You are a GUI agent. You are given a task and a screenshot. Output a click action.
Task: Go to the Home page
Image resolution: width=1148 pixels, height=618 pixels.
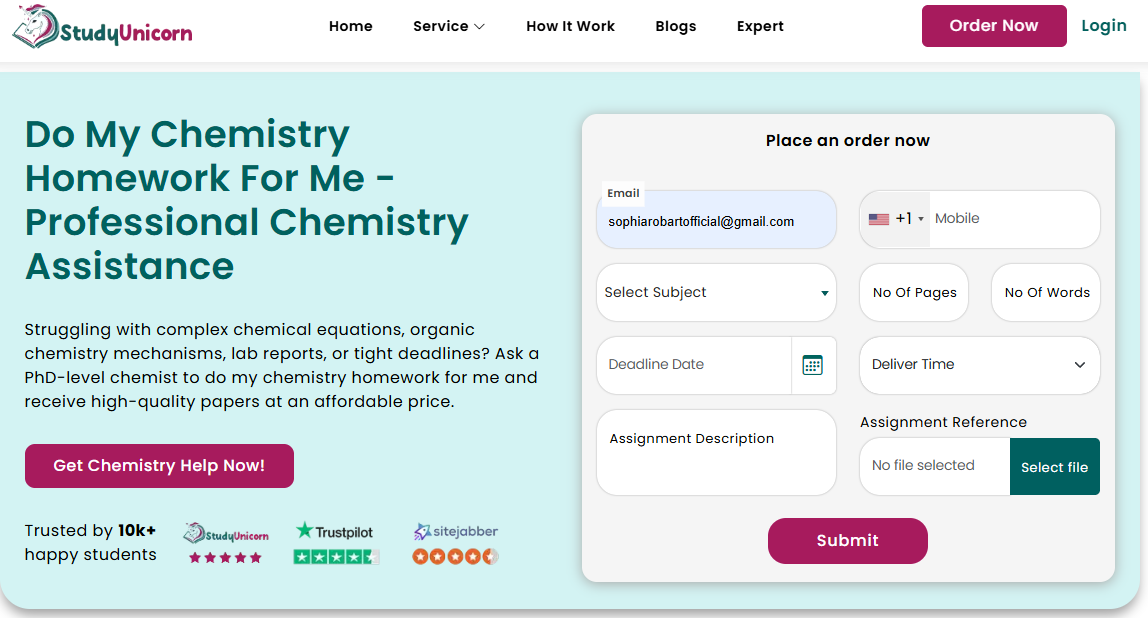350,26
